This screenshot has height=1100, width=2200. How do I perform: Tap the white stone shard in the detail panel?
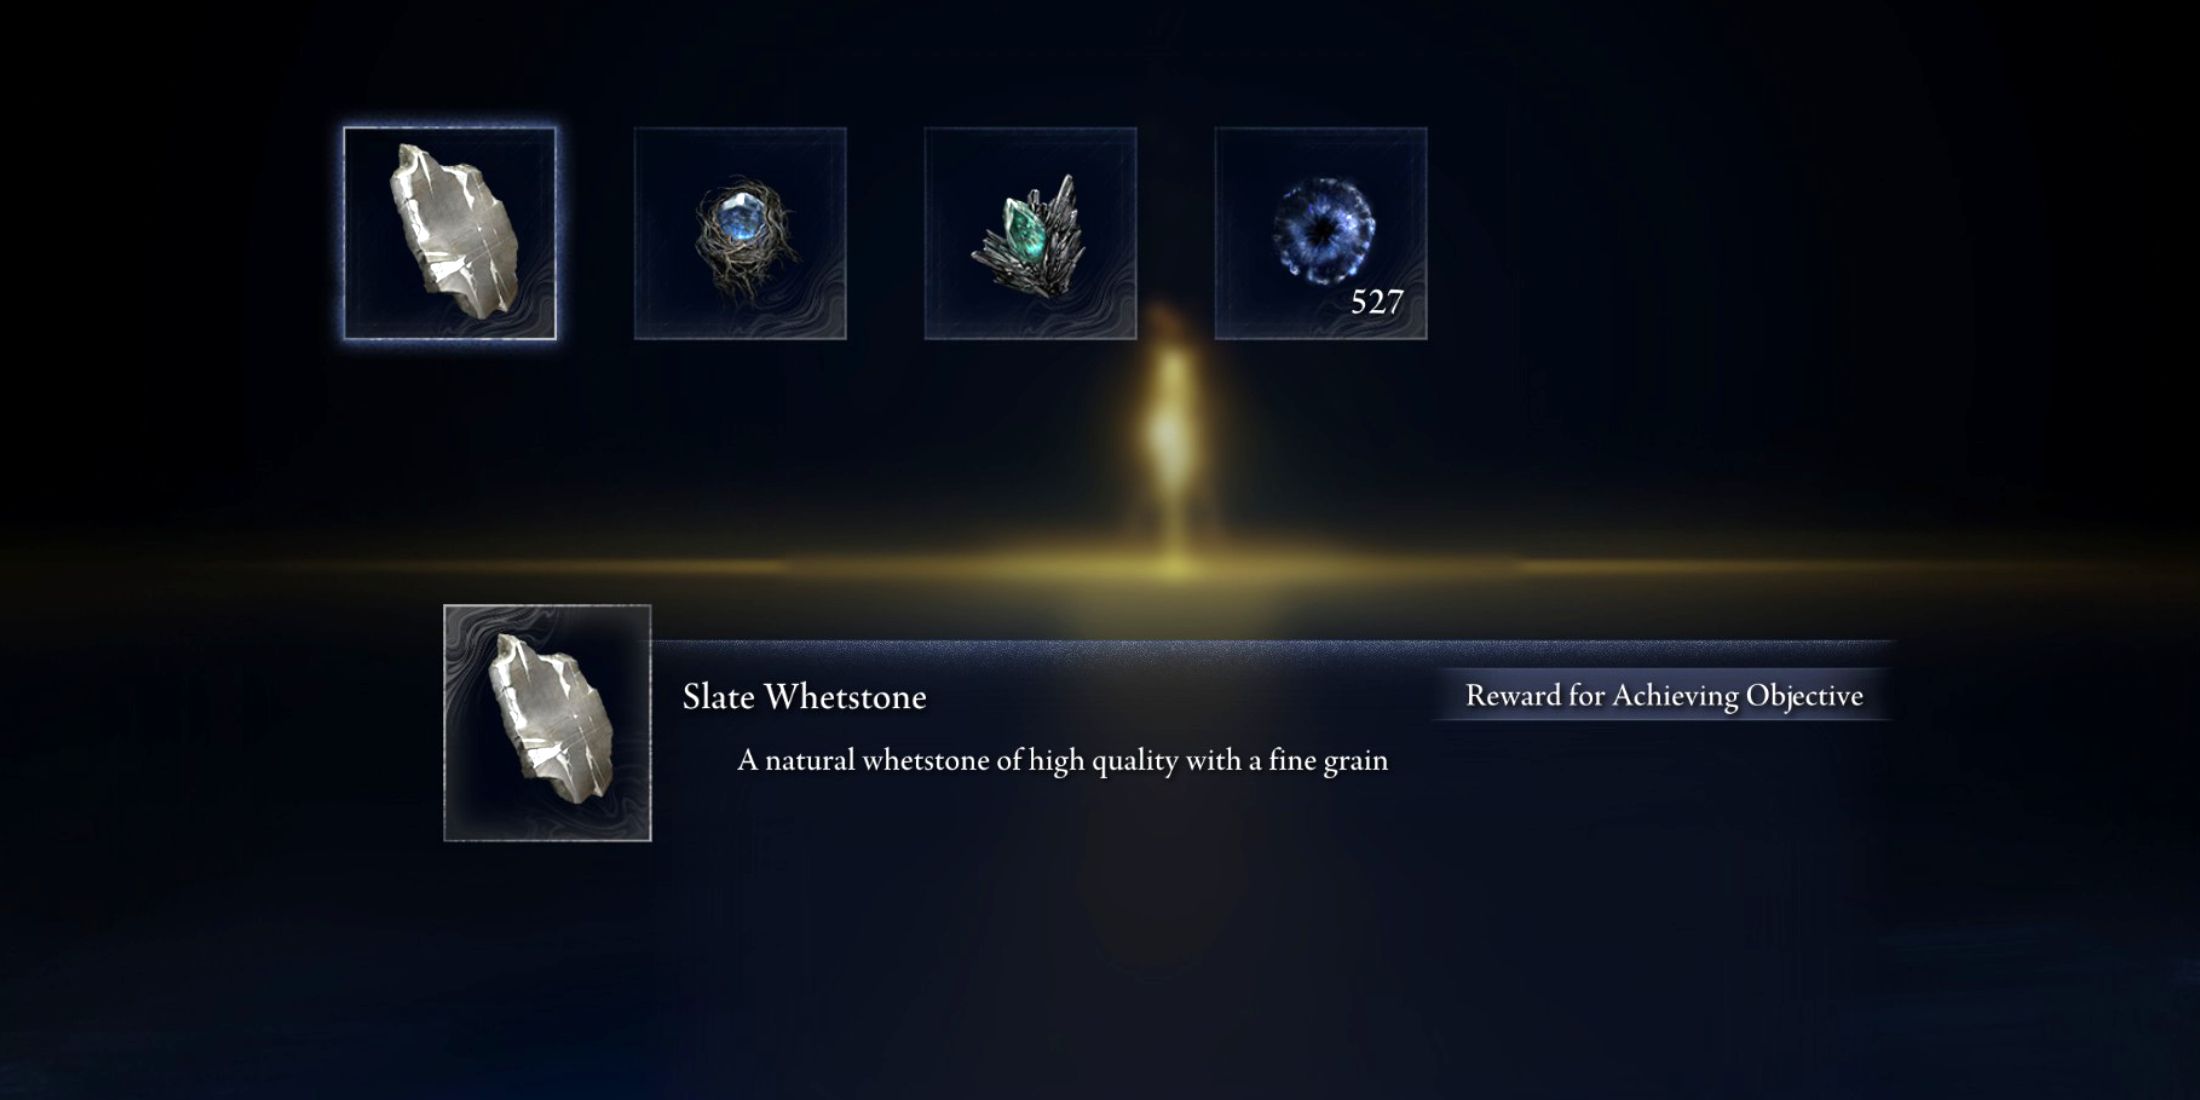point(552,720)
